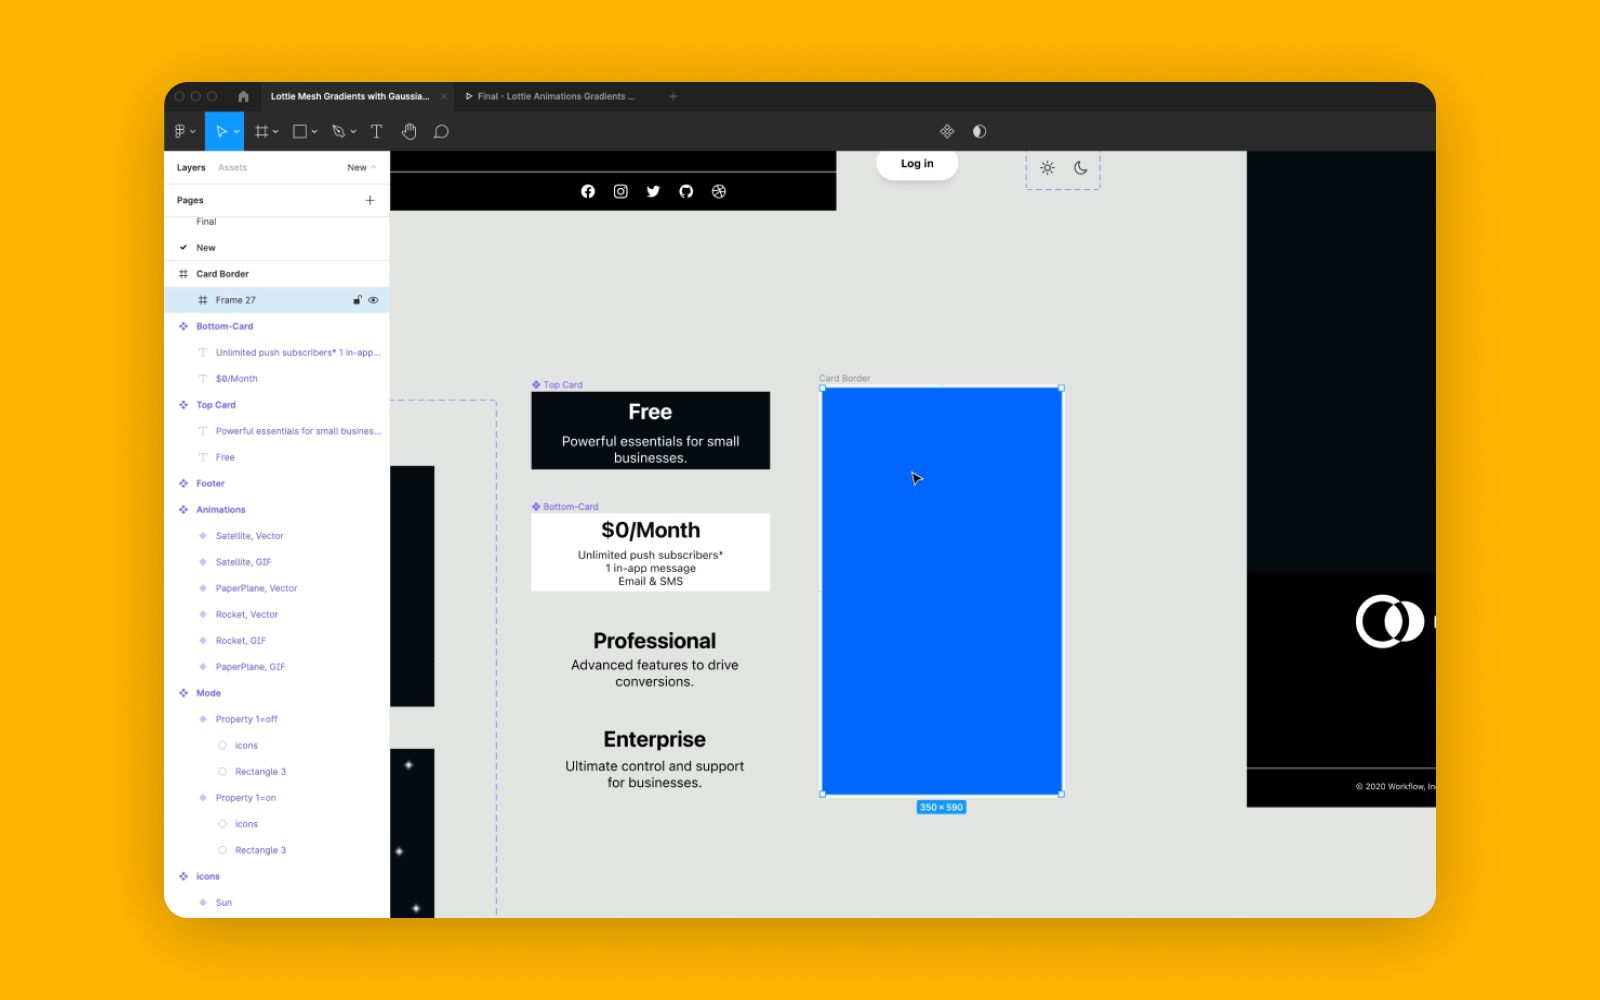The image size is (1600, 1000).
Task: Click the Instagram icon in the footer design
Action: (x=620, y=191)
